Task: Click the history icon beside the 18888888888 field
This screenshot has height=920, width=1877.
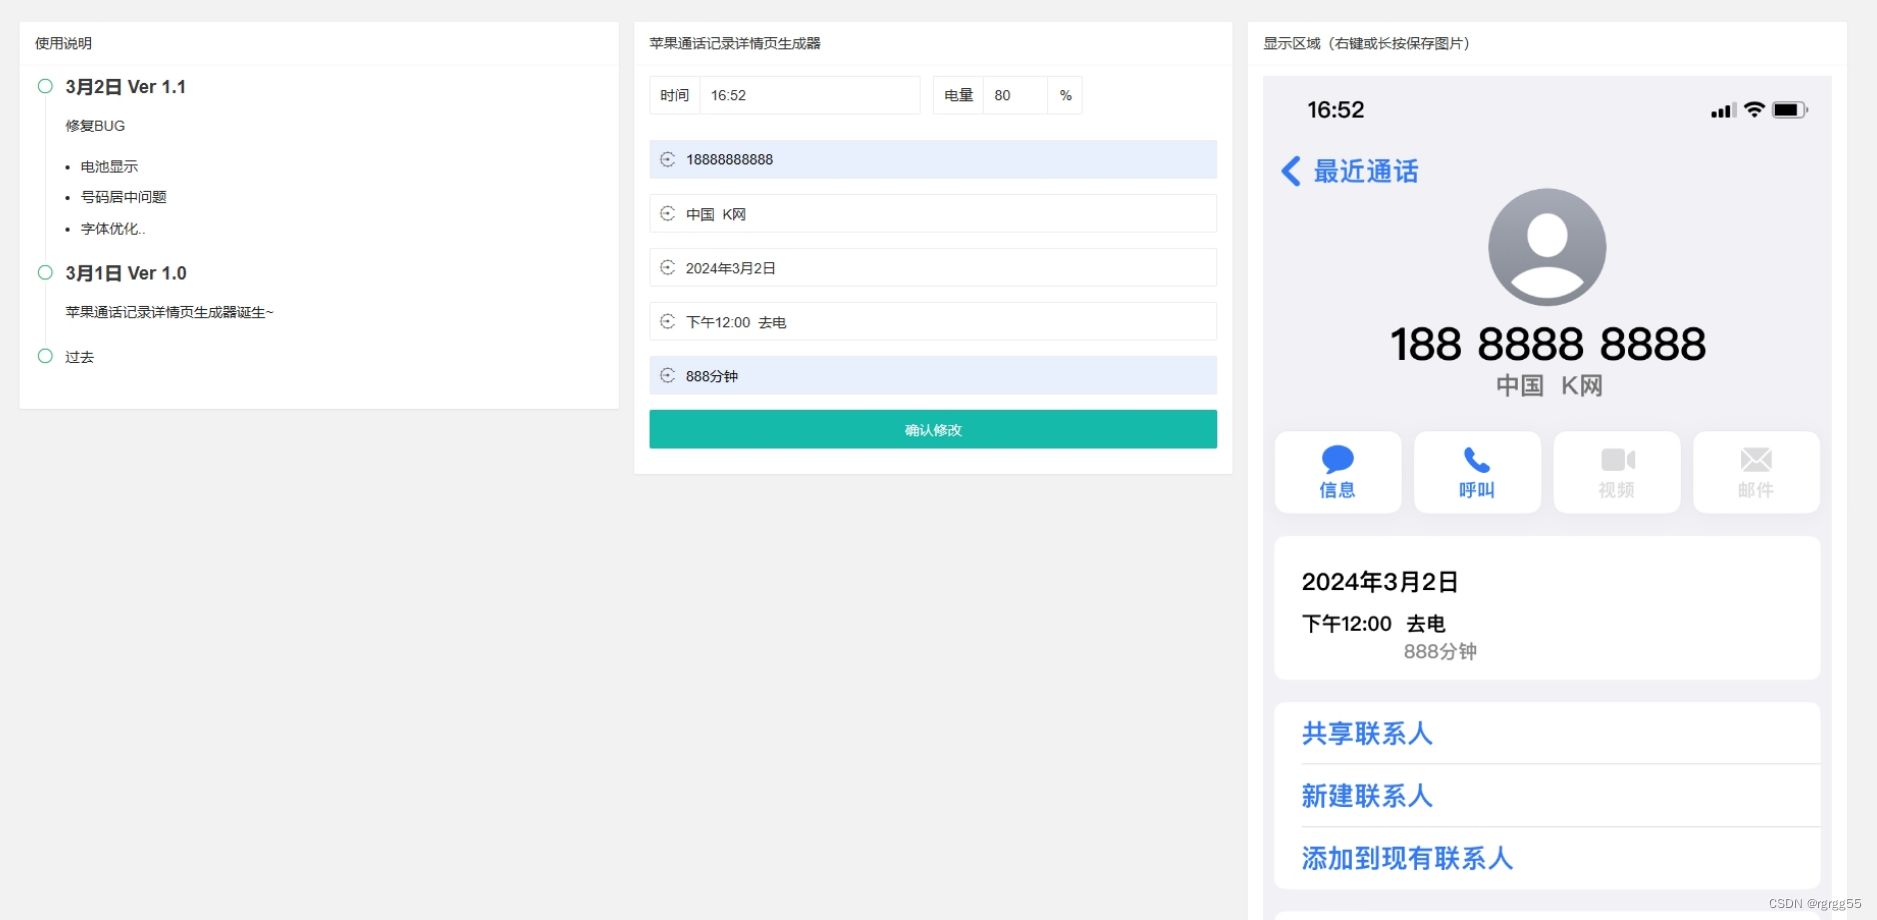Action: [667, 158]
